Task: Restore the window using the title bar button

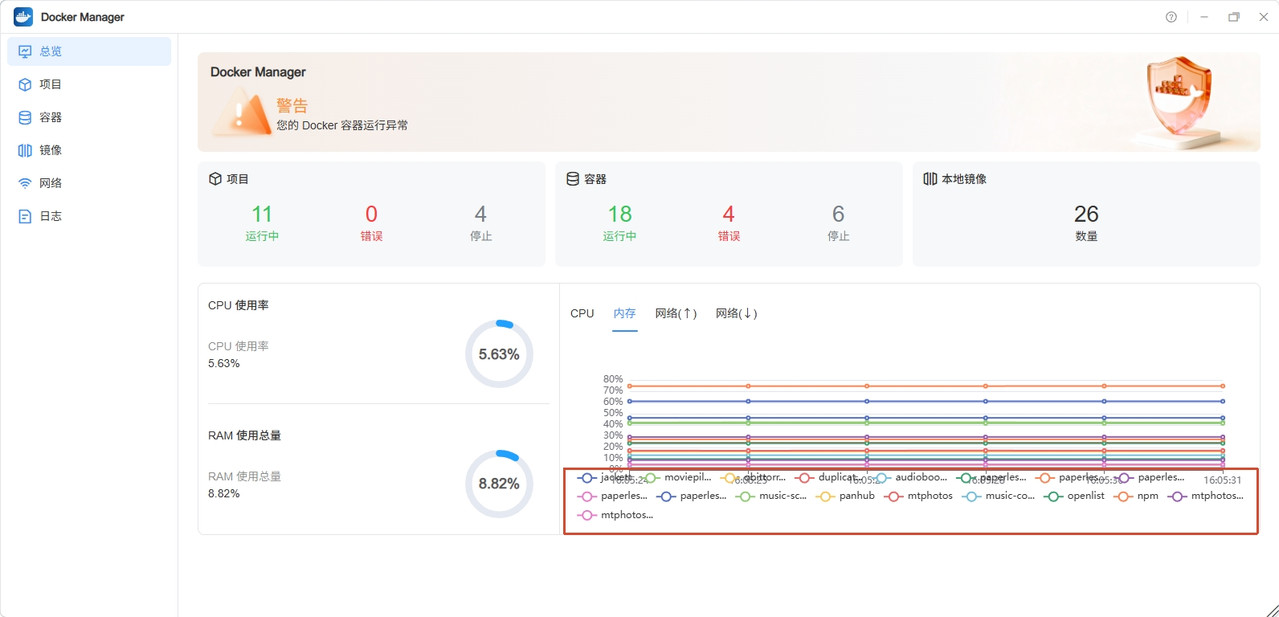Action: click(x=1234, y=17)
